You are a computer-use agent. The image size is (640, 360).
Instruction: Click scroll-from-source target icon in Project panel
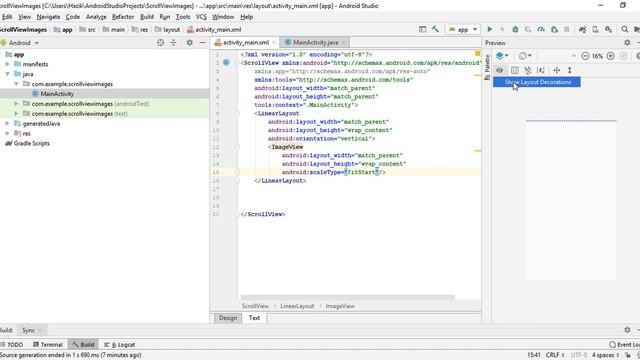(x=160, y=42)
